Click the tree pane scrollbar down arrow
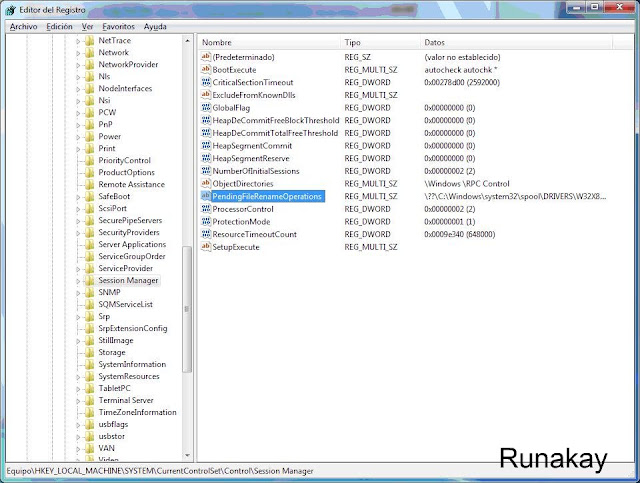 (x=187, y=455)
